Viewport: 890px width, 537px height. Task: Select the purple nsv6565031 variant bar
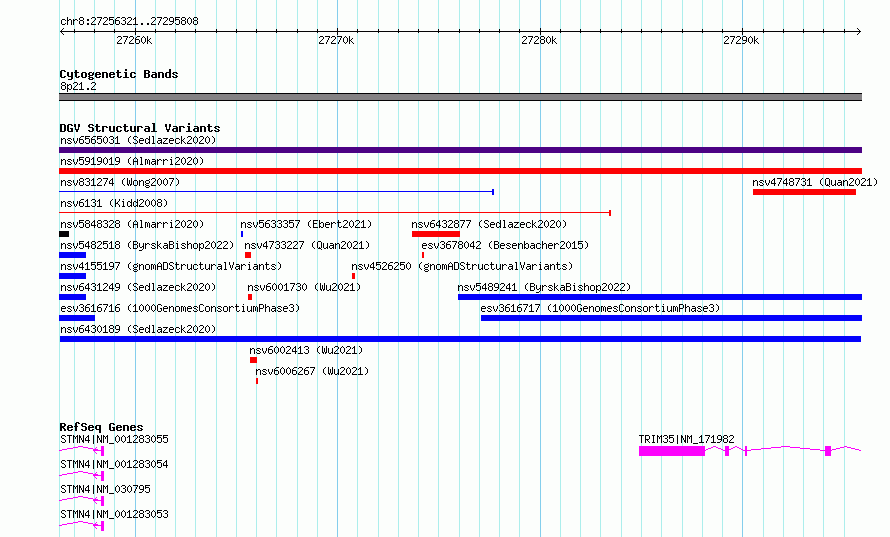tap(460, 150)
